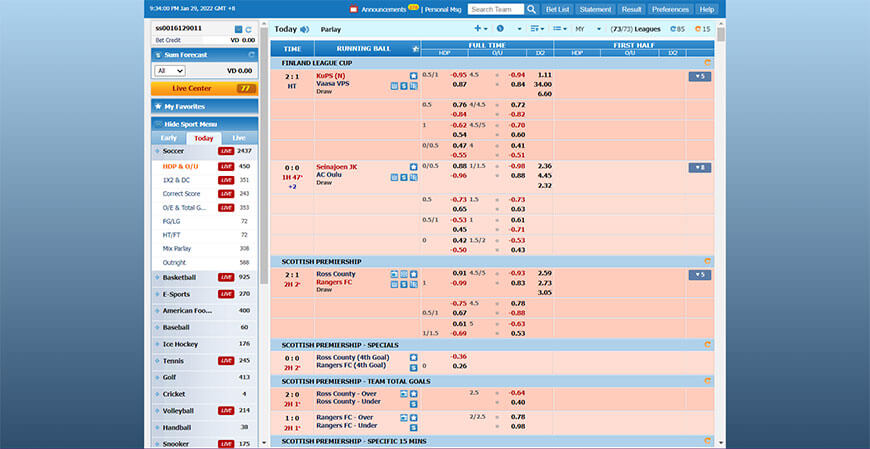Screen dimensions: 870x449
Task: Open live streaming icon for Ross County match
Action: pyautogui.click(x=394, y=274)
